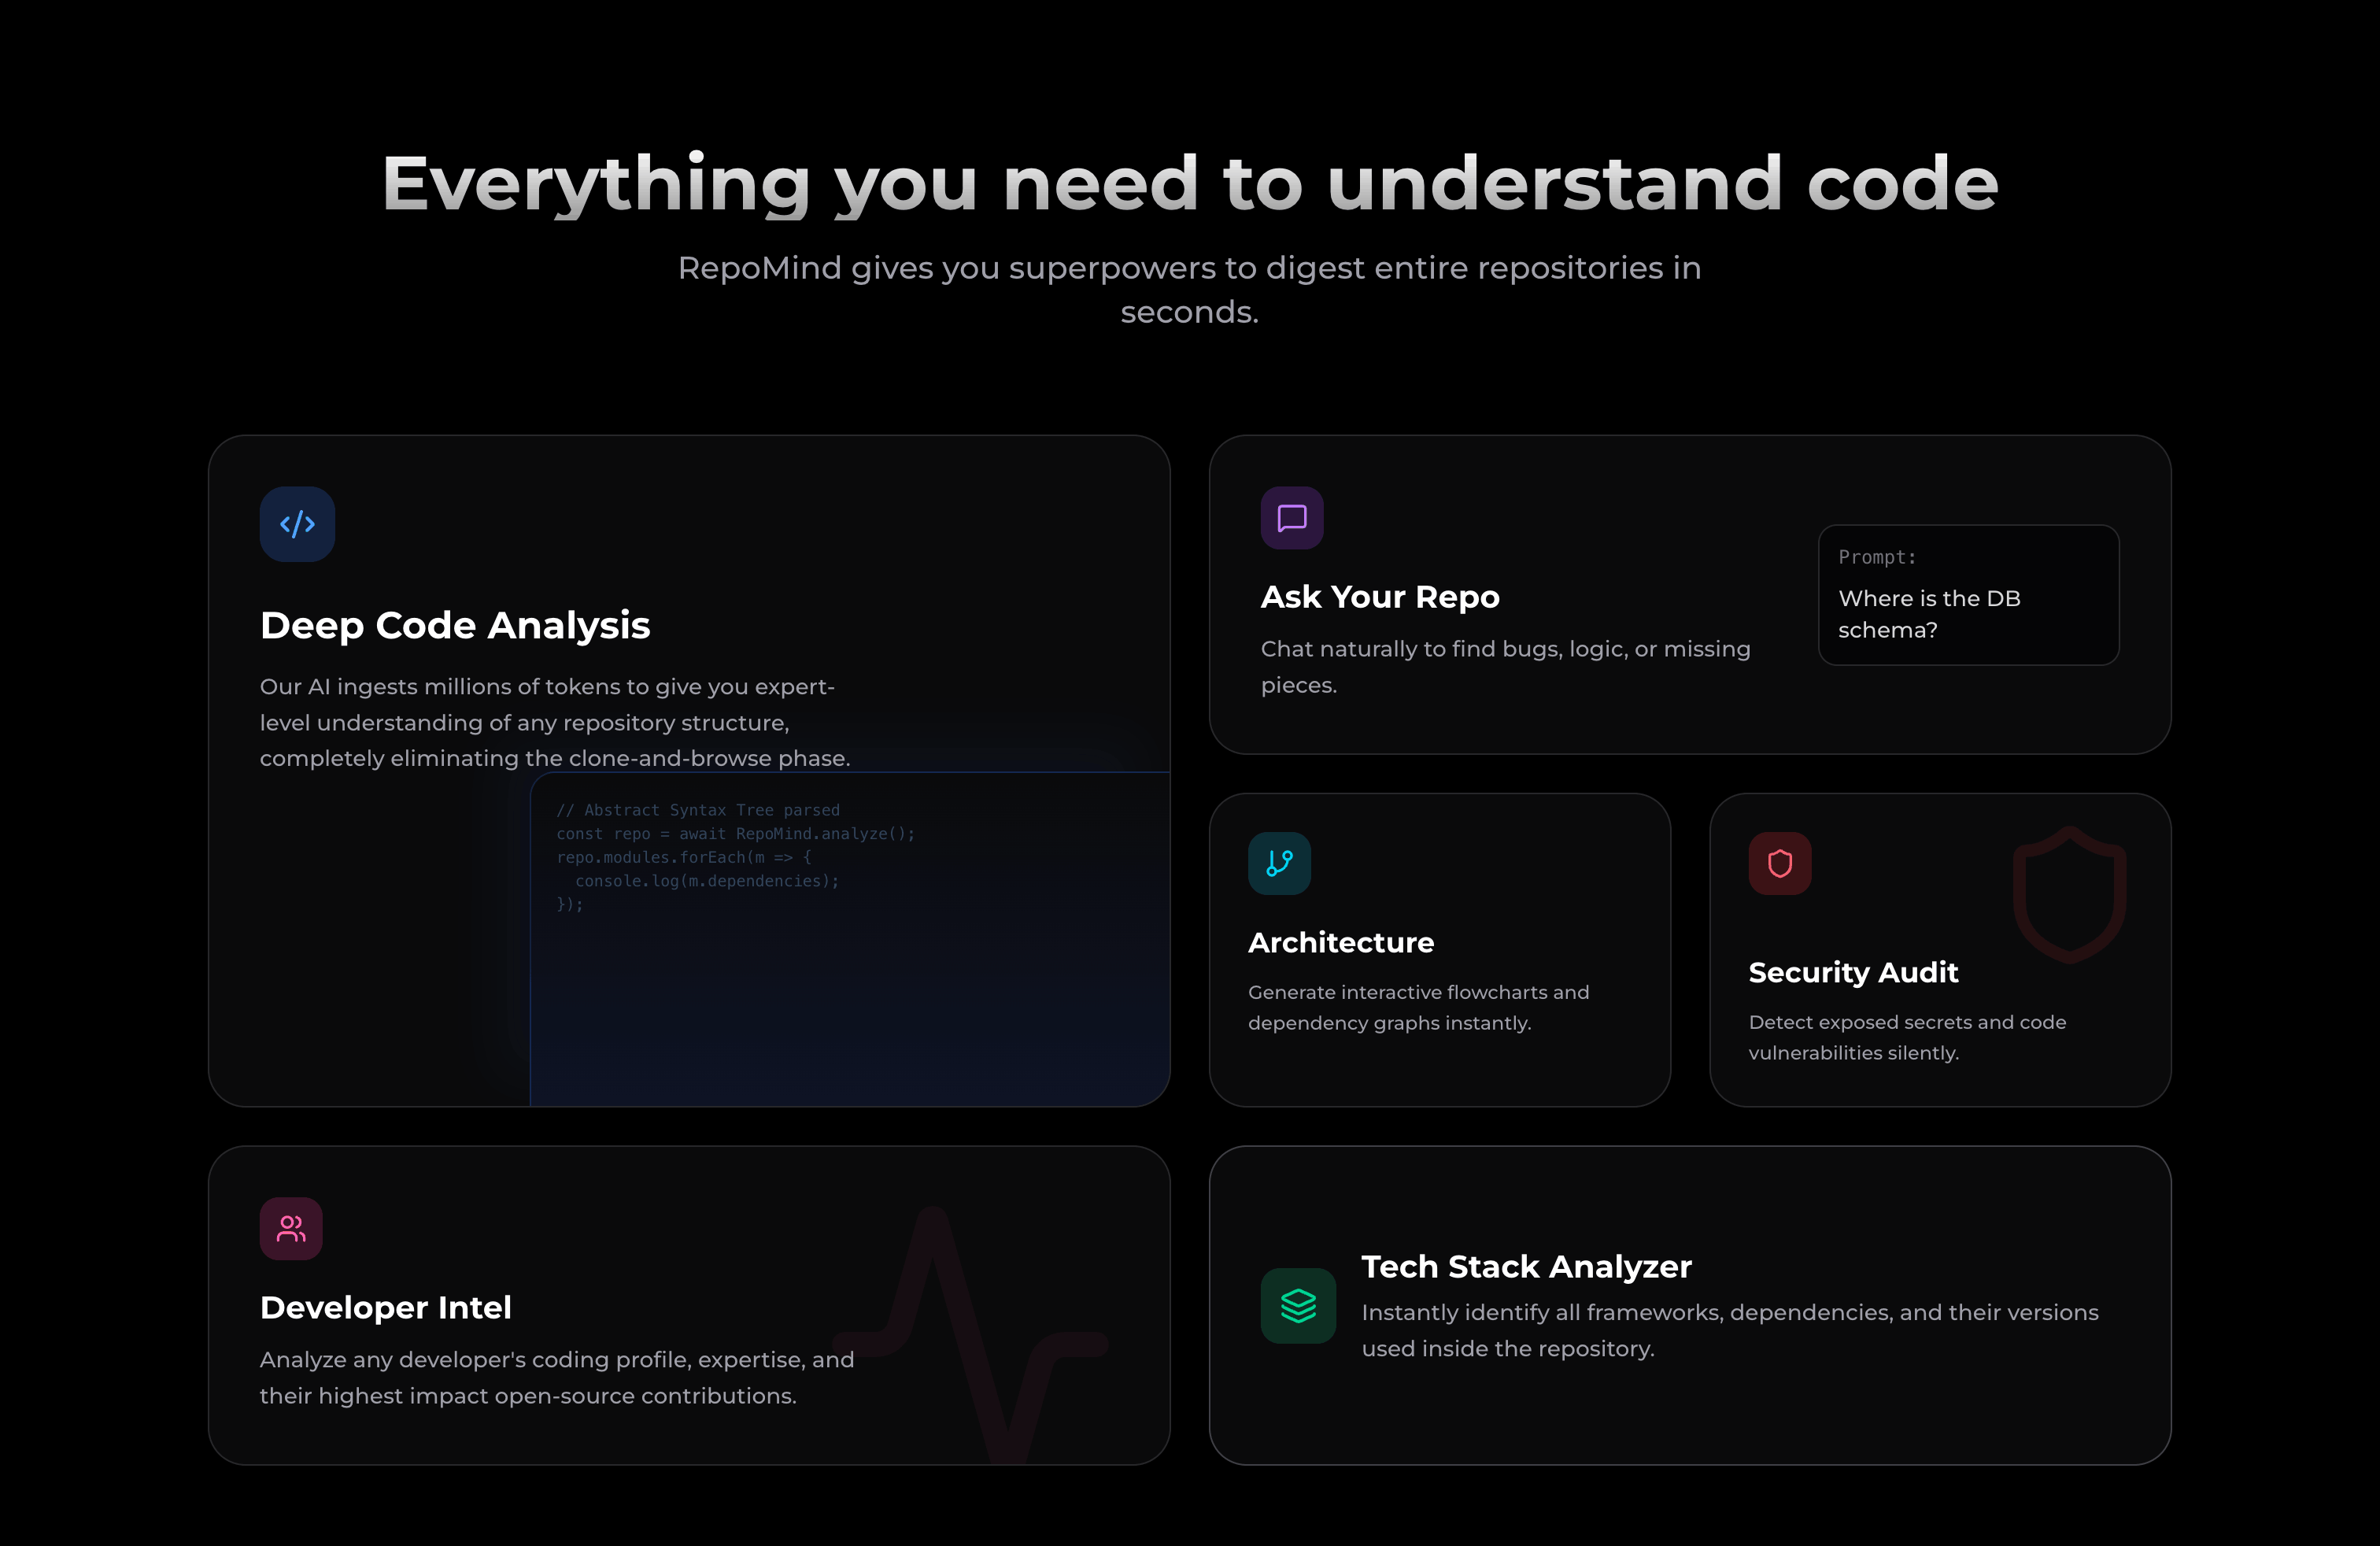Click the faded pulse activity graphic
The height and width of the screenshot is (1546, 2380).
(x=970, y=1335)
